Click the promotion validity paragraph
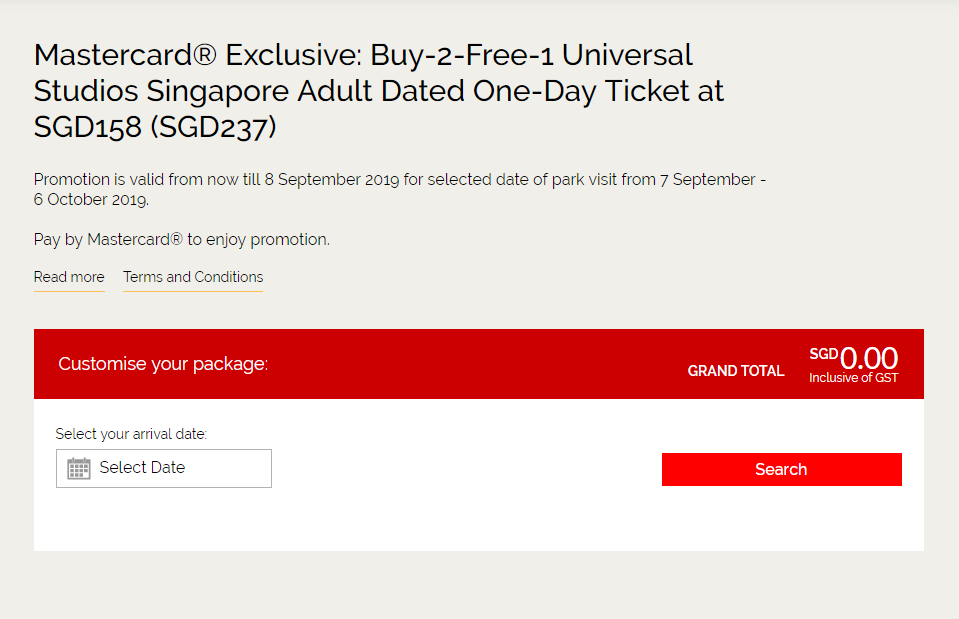The width and height of the screenshot is (959, 619). point(400,189)
